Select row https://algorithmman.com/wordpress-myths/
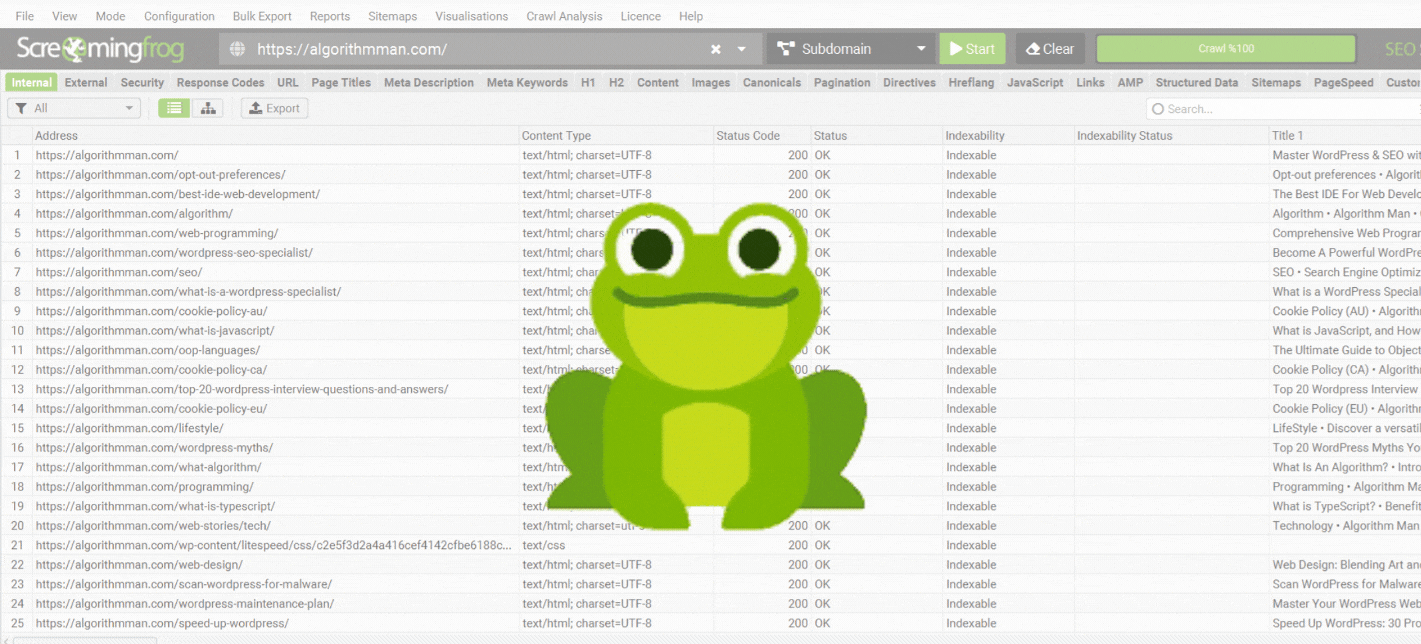Viewport: 1421px width, 644px height. pyautogui.click(x=710, y=448)
